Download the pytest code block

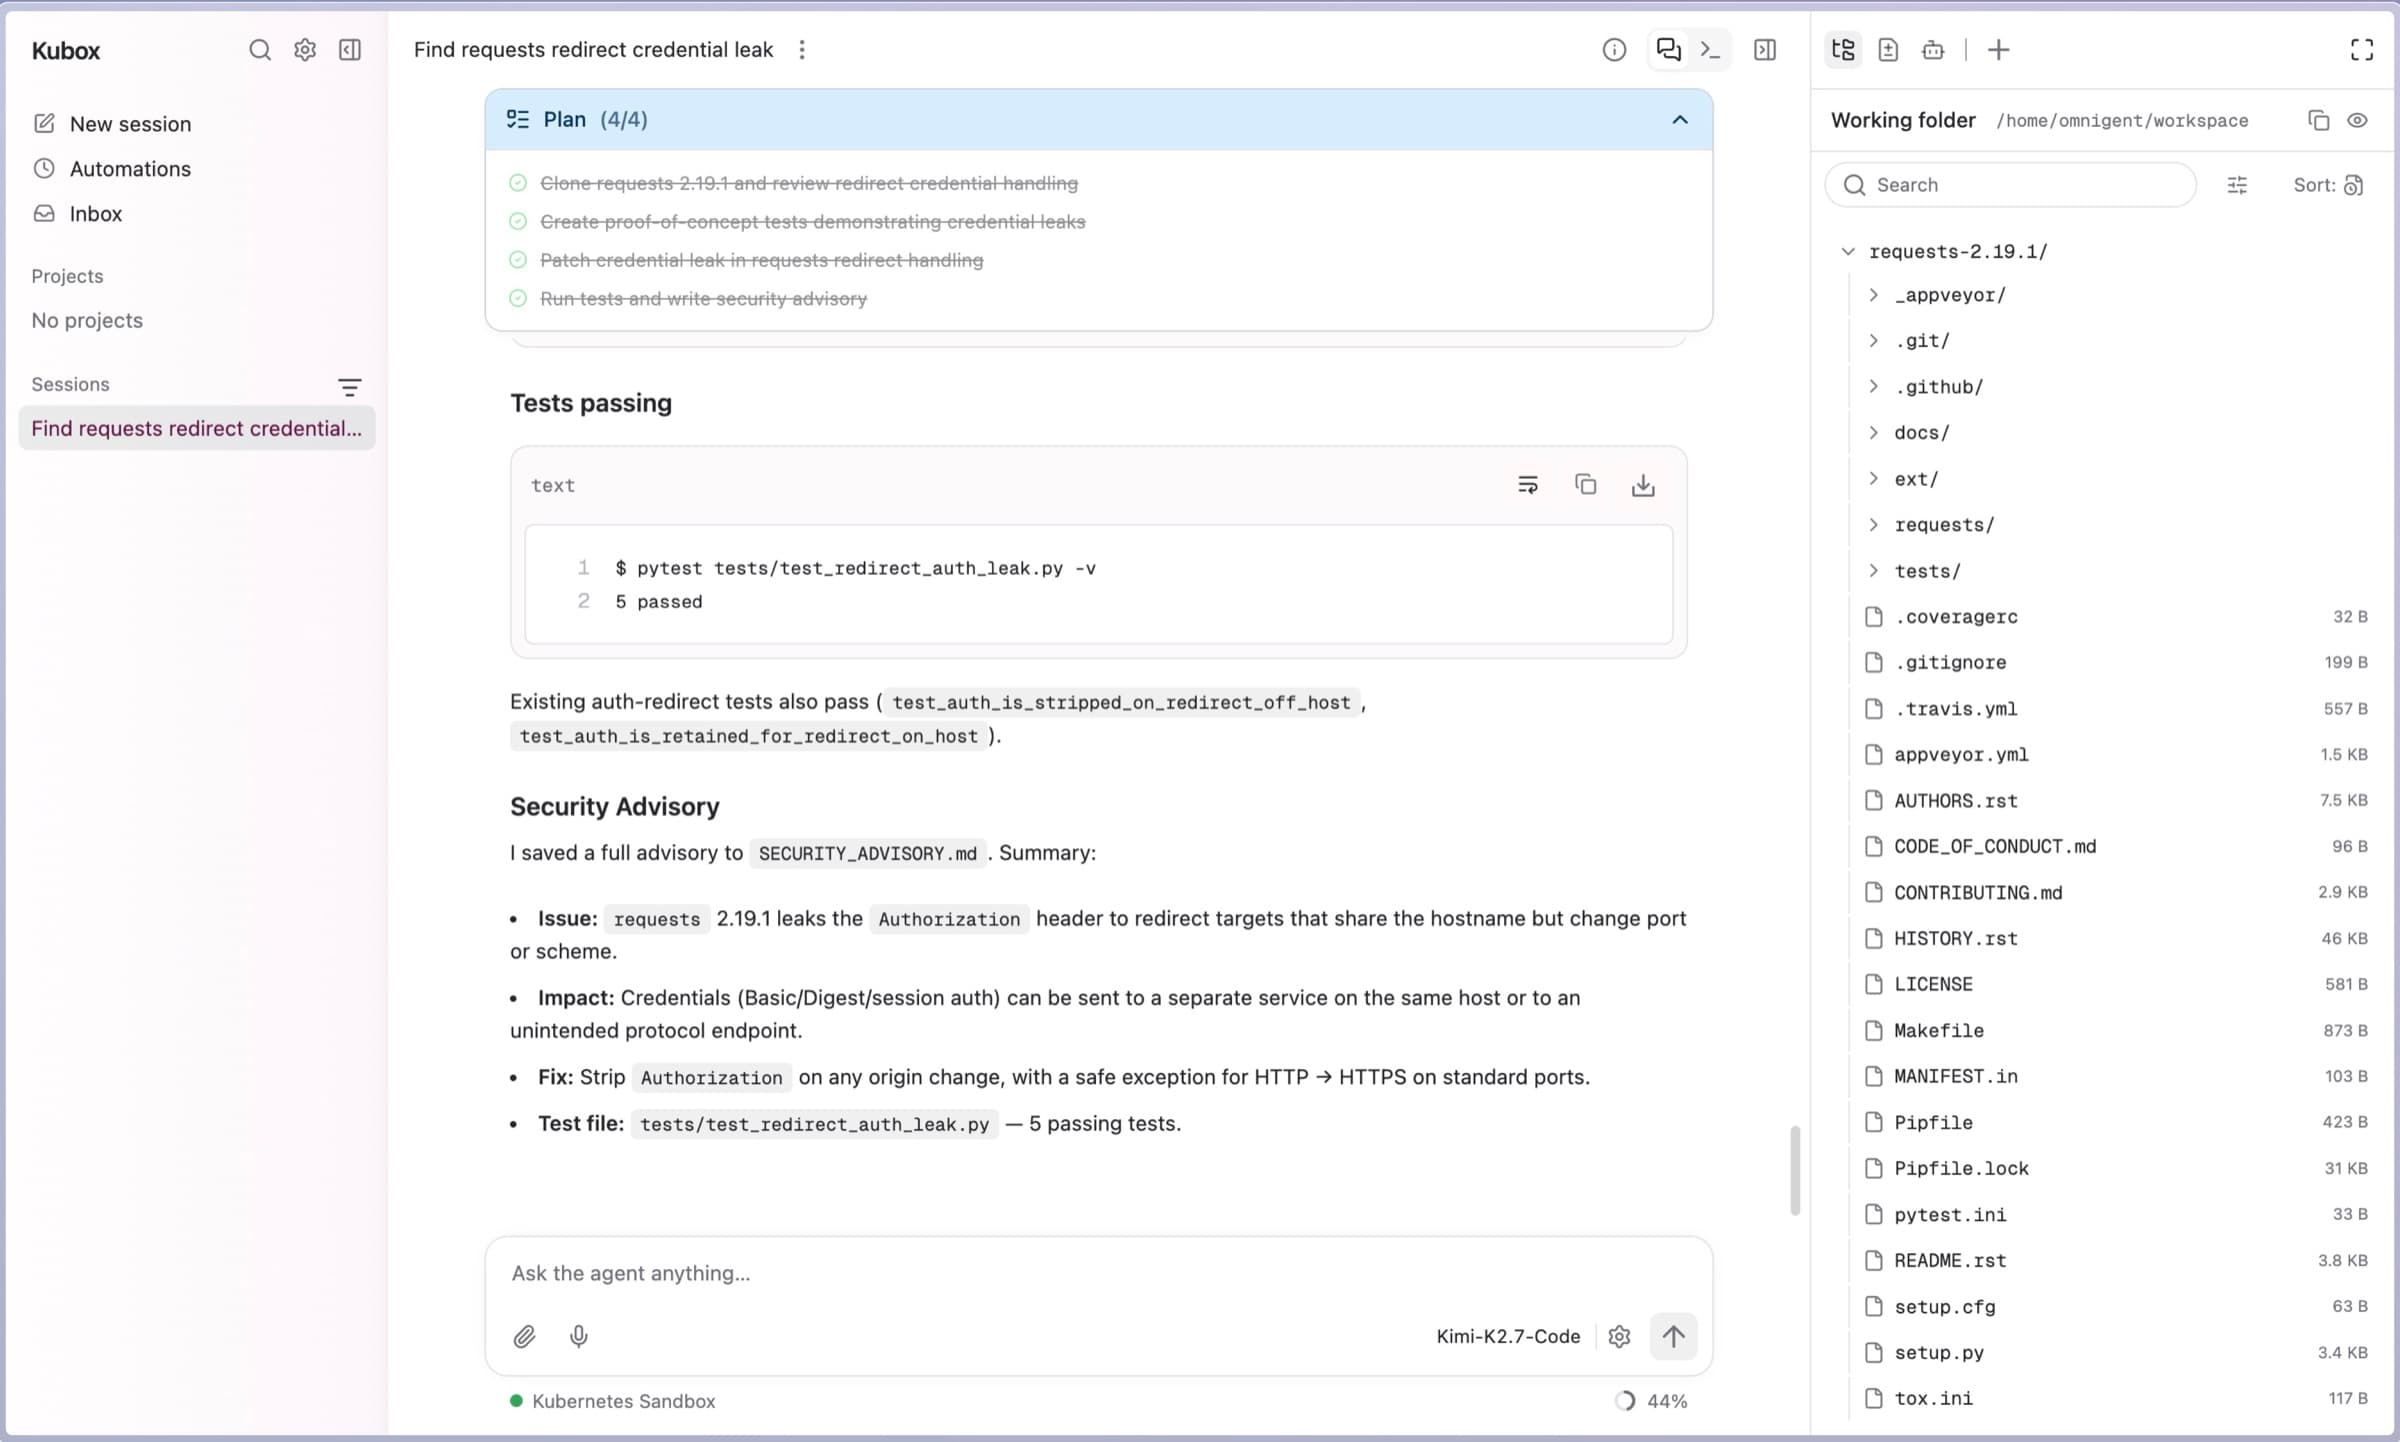(1643, 485)
